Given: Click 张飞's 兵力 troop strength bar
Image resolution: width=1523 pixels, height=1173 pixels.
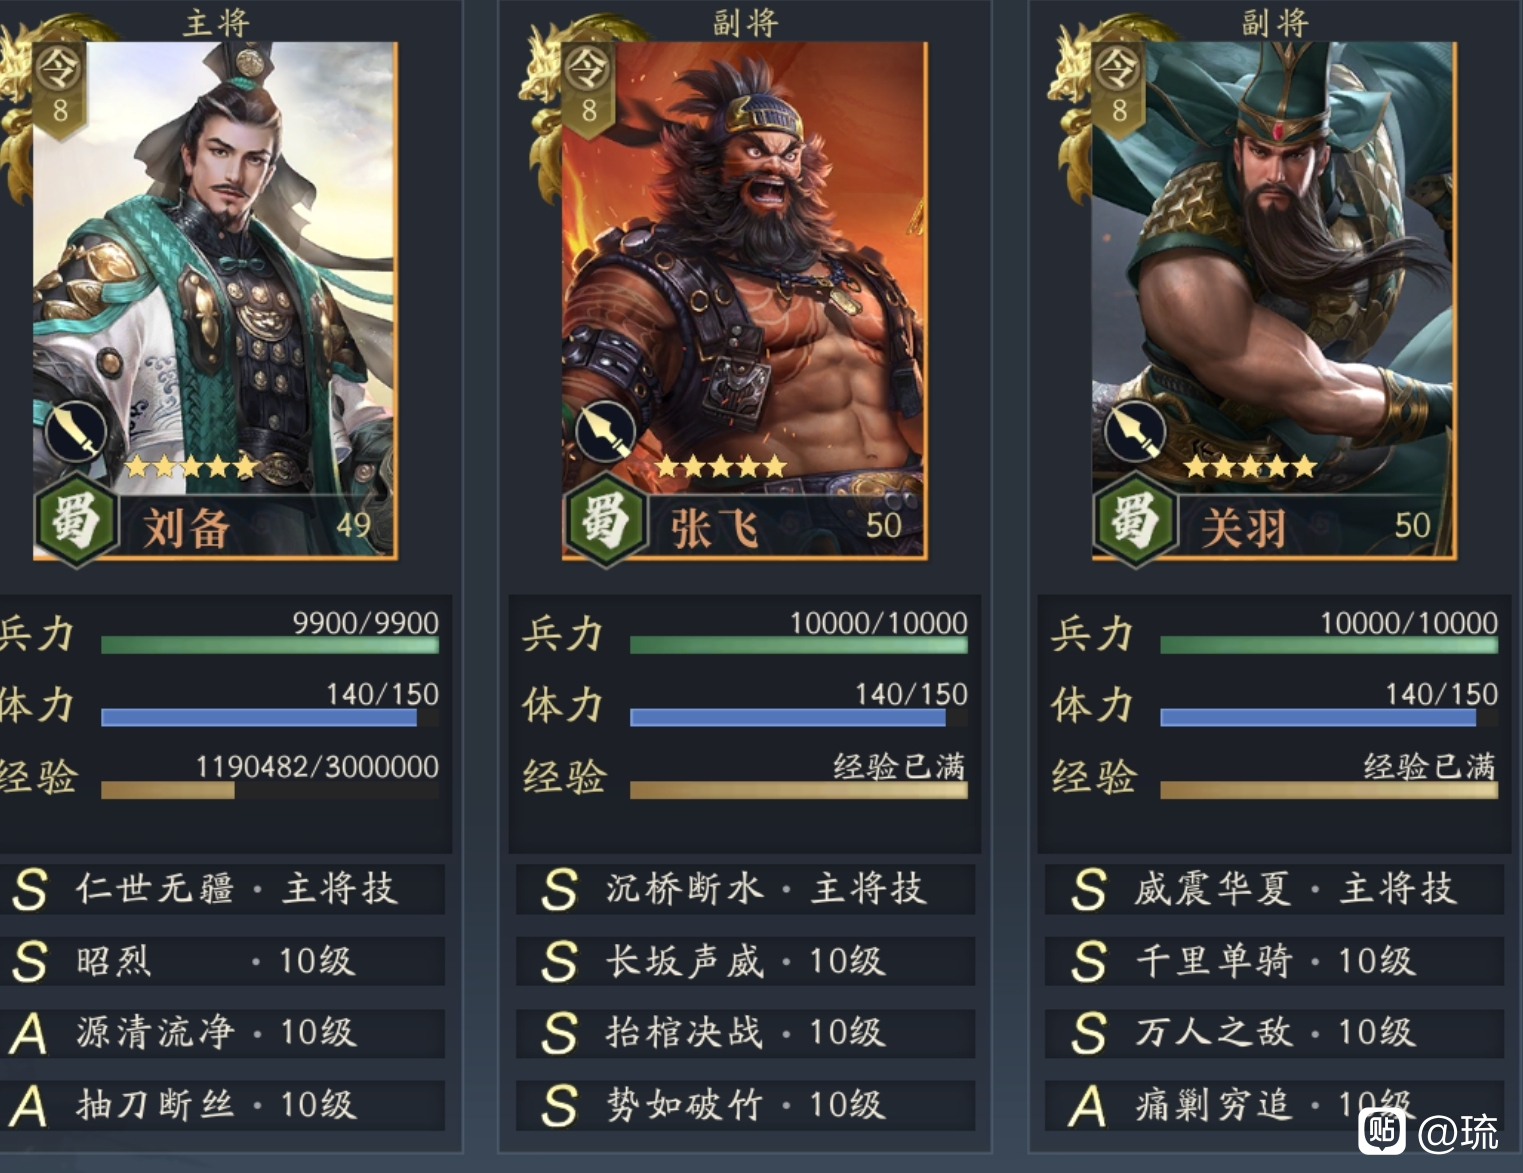Looking at the screenshot, I should [x=799, y=645].
